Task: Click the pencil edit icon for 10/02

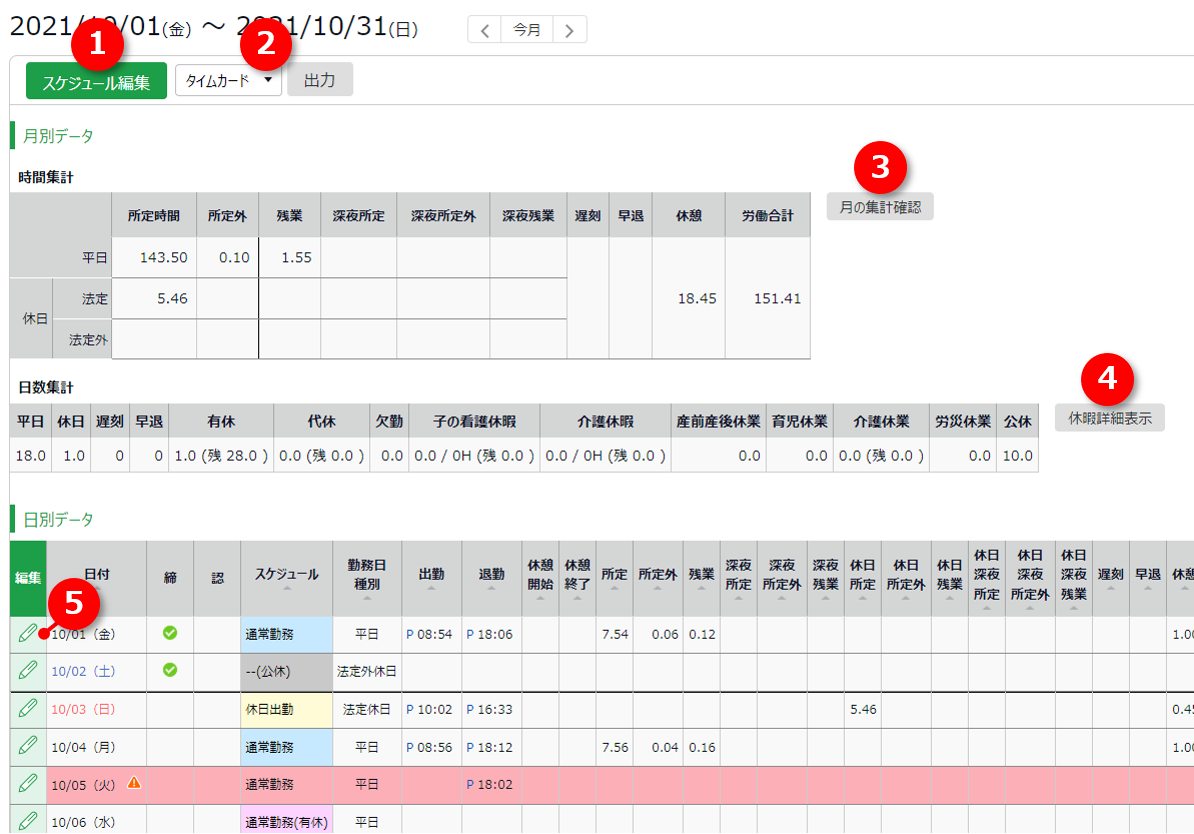Action: click(28, 671)
